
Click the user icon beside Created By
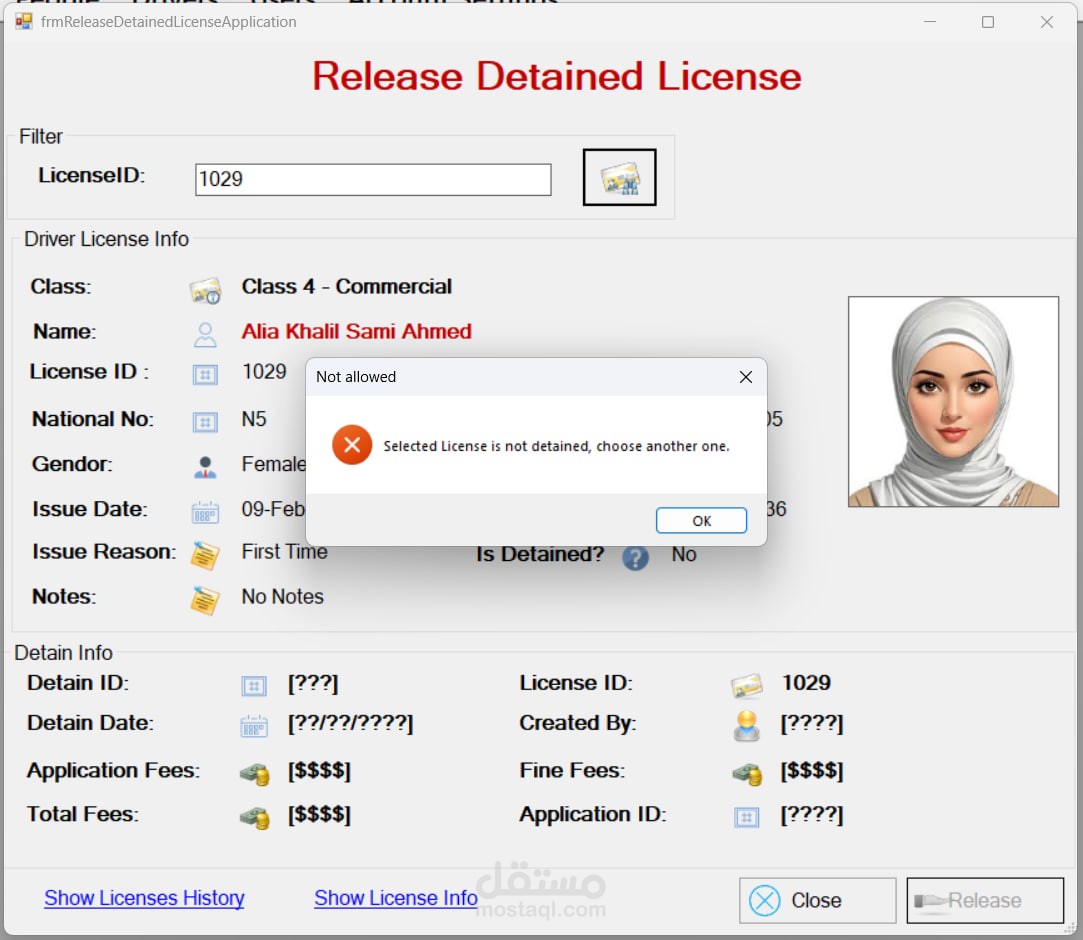pos(747,726)
